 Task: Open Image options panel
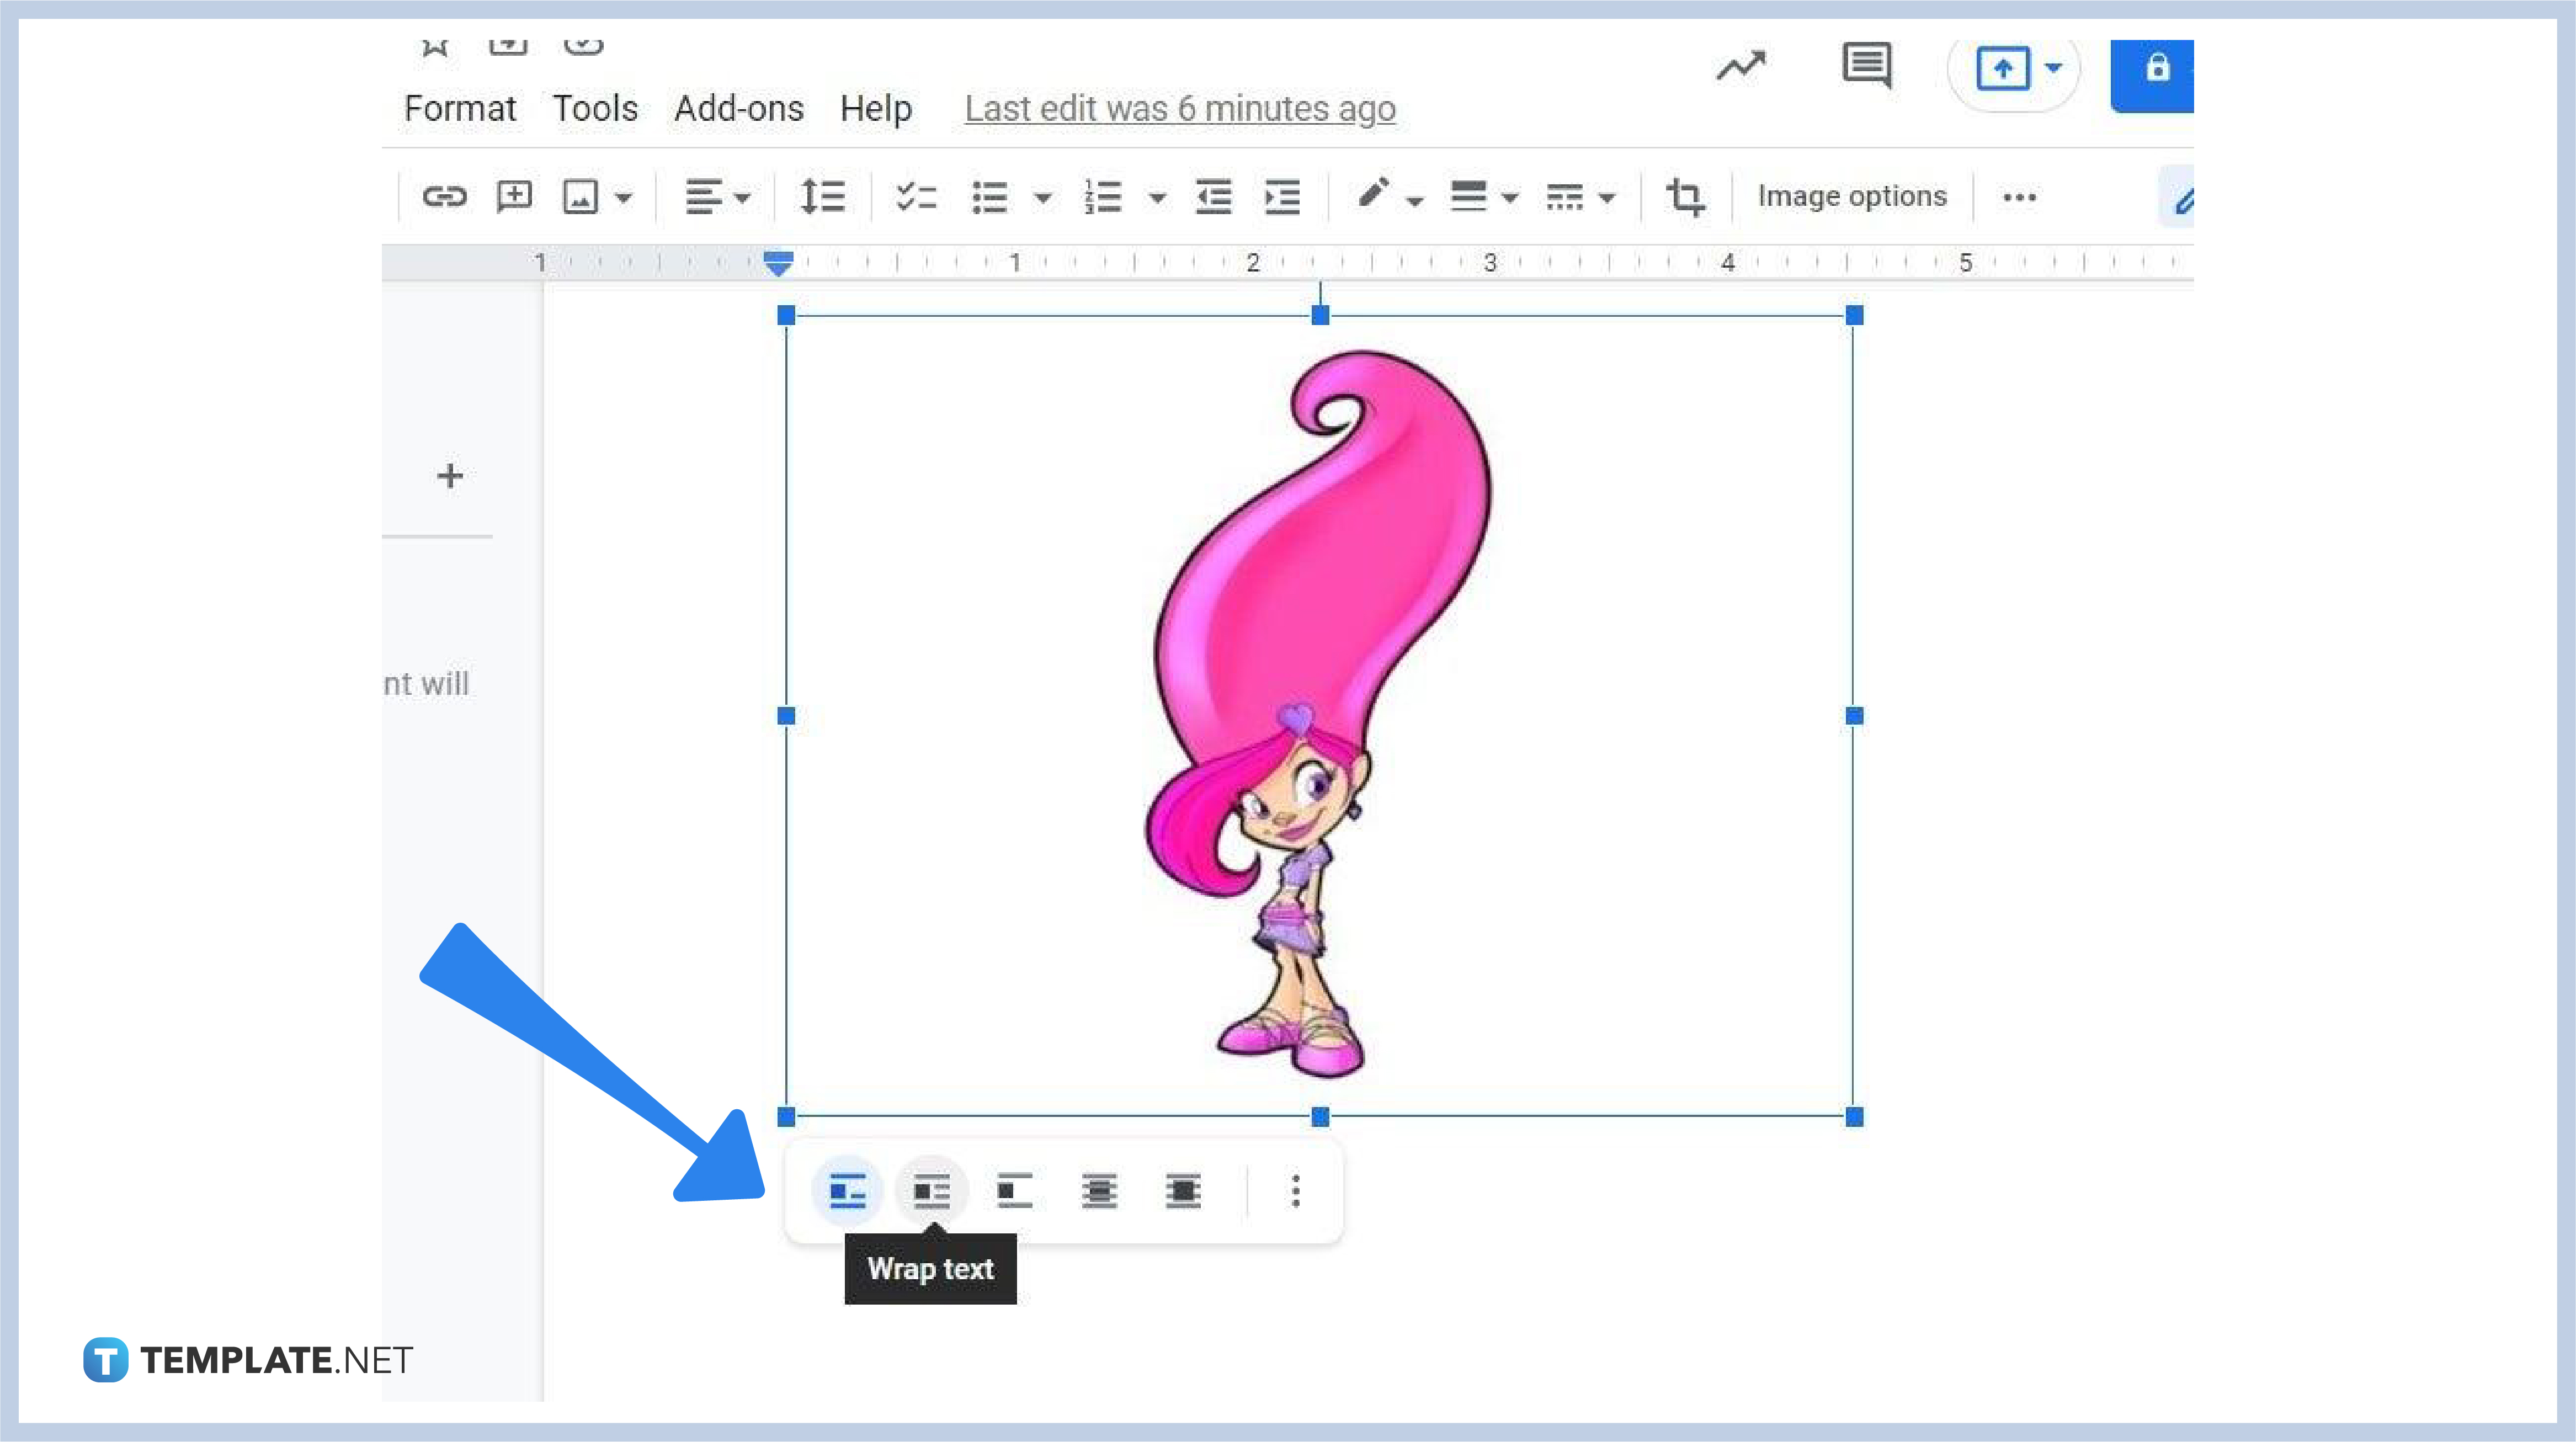point(1853,196)
